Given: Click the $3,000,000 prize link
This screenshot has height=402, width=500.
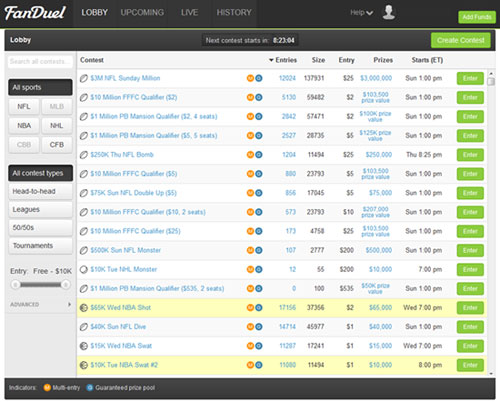Looking at the screenshot, I should pos(376,78).
